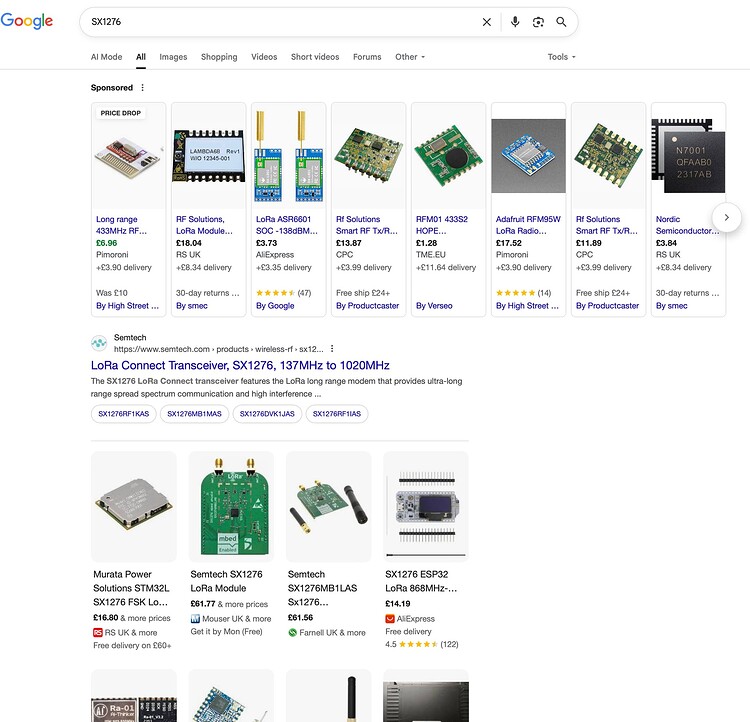Switch to the Shopping tab
This screenshot has height=722, width=750.
(219, 57)
